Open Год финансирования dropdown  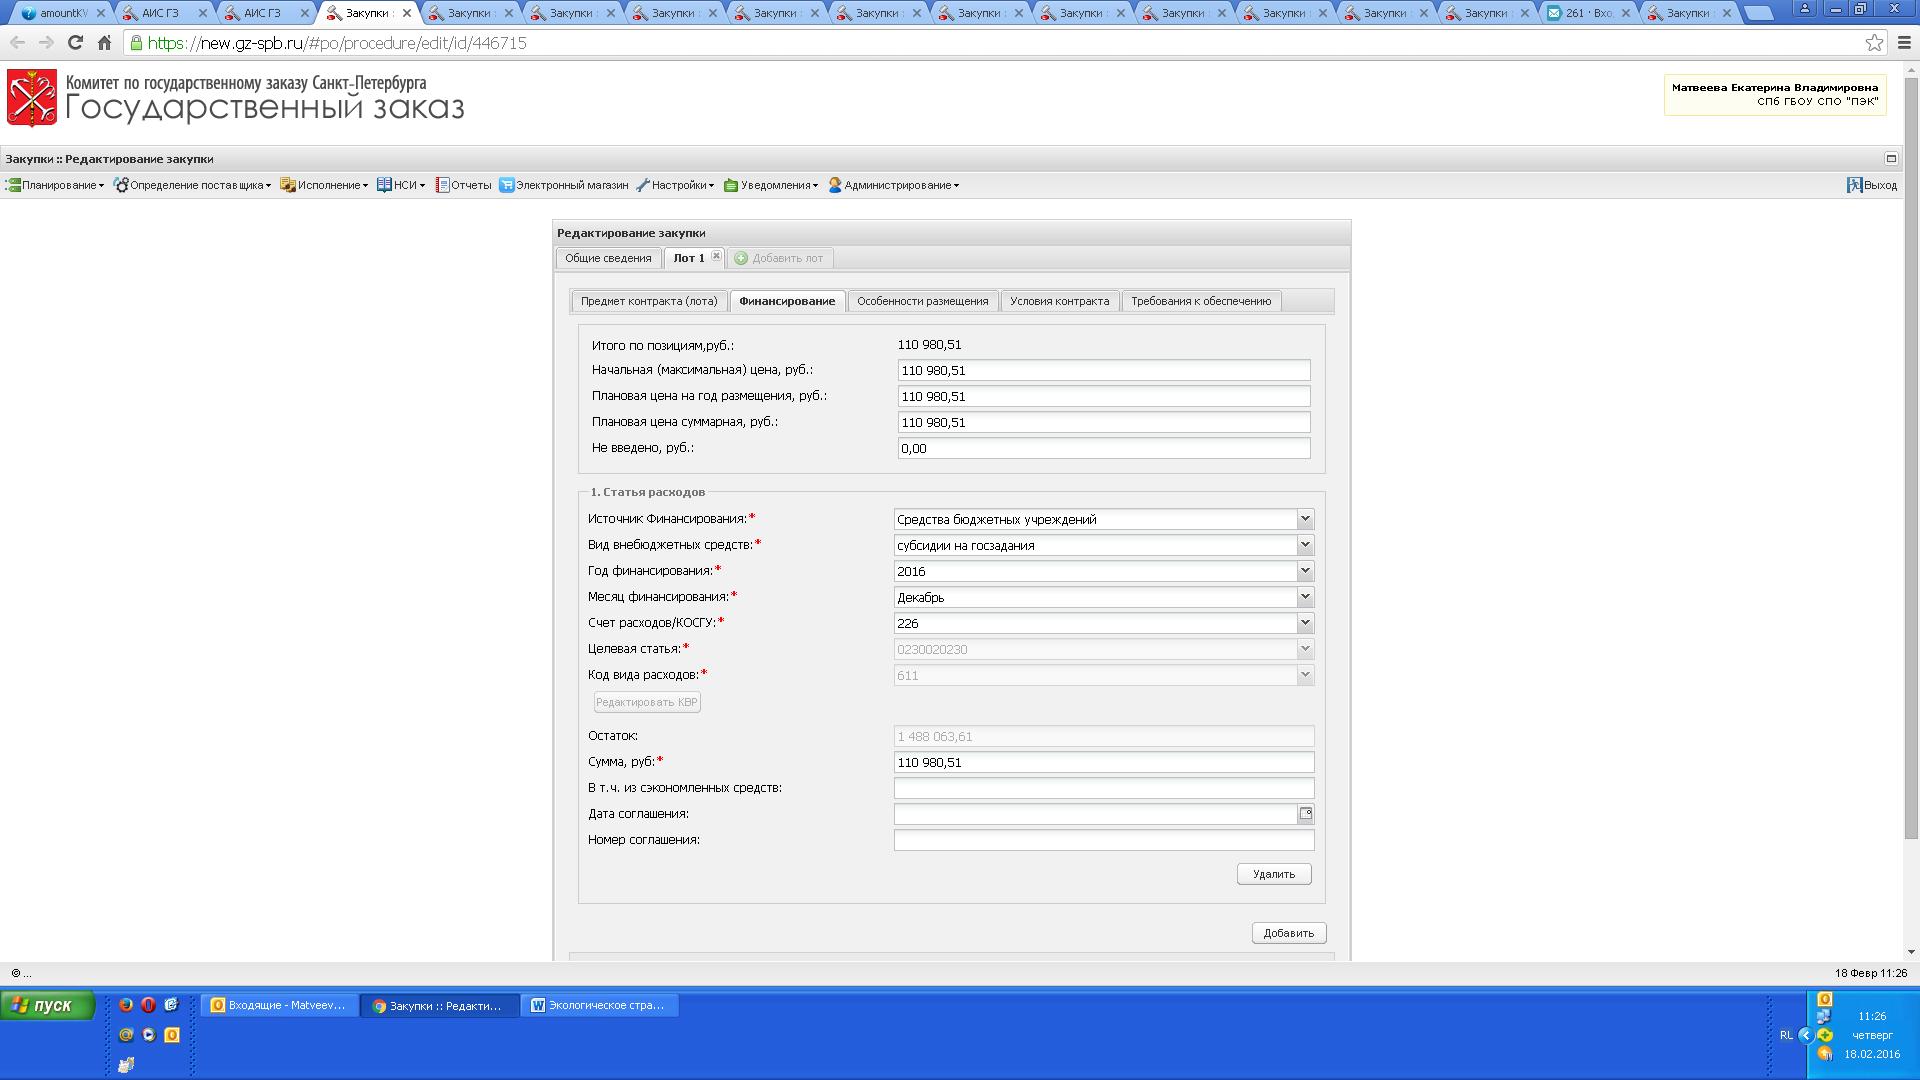point(1304,571)
